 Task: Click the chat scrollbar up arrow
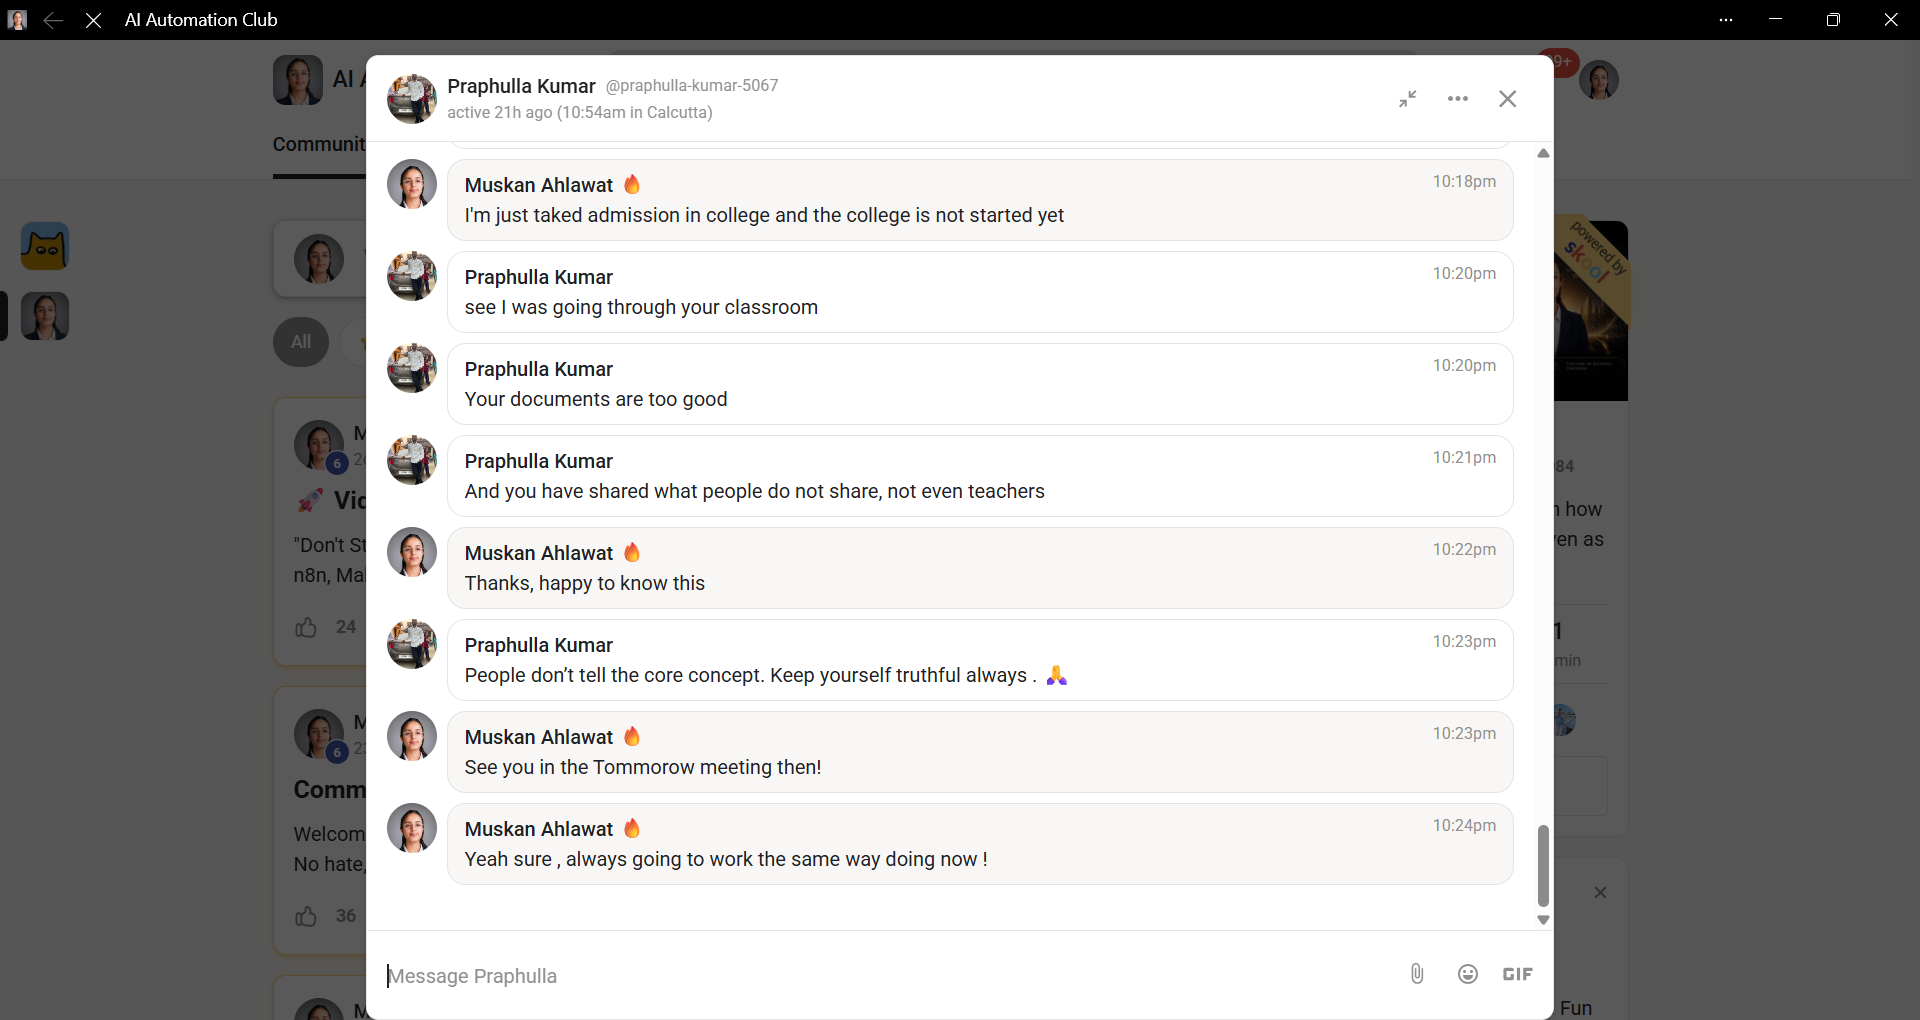(x=1543, y=153)
